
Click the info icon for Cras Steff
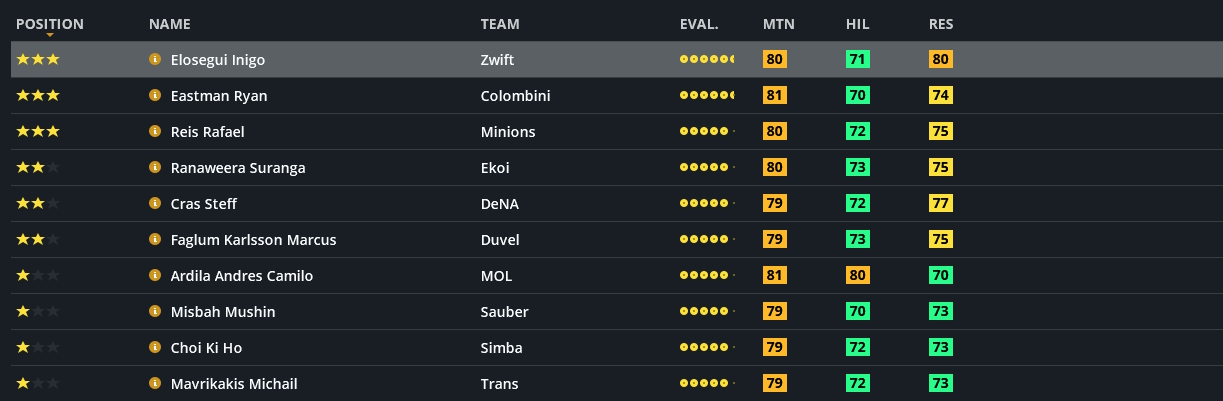[x=155, y=204]
